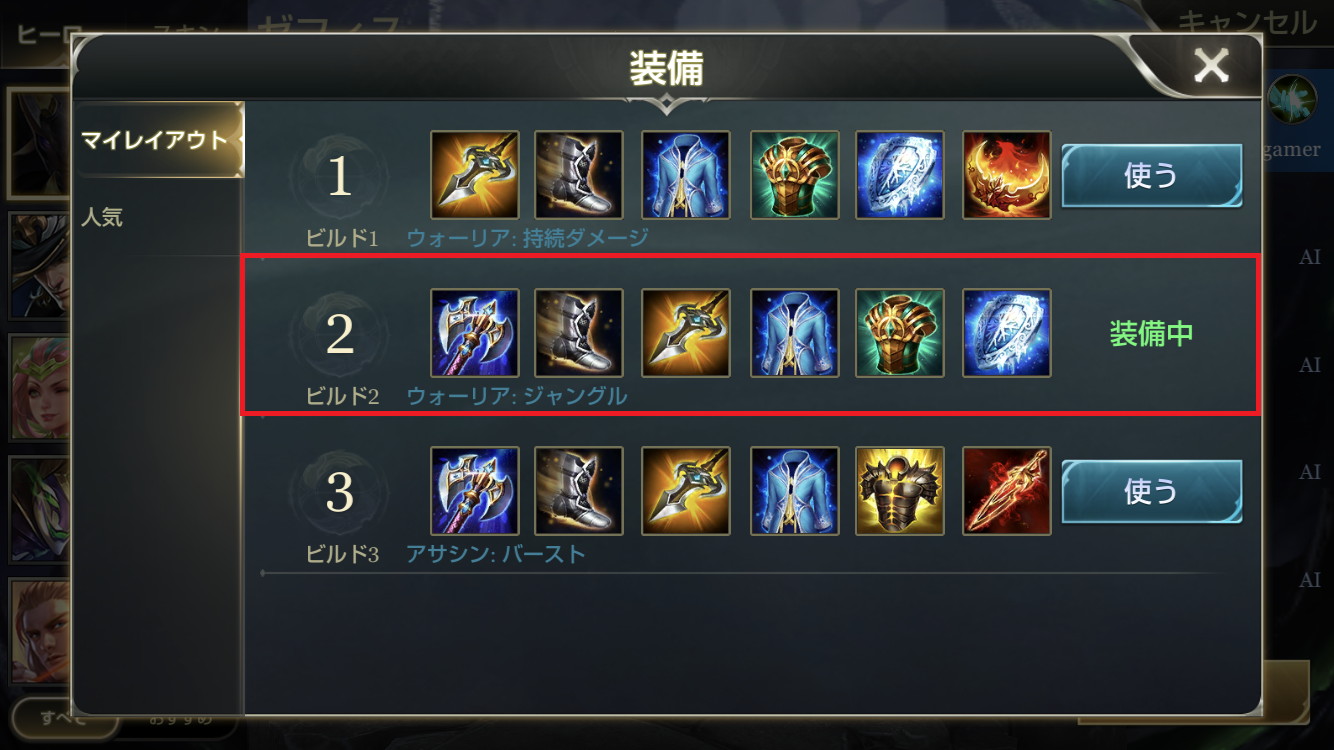Choose the frost shield item in Build 2
Image resolution: width=1334 pixels, height=750 pixels.
click(1007, 333)
